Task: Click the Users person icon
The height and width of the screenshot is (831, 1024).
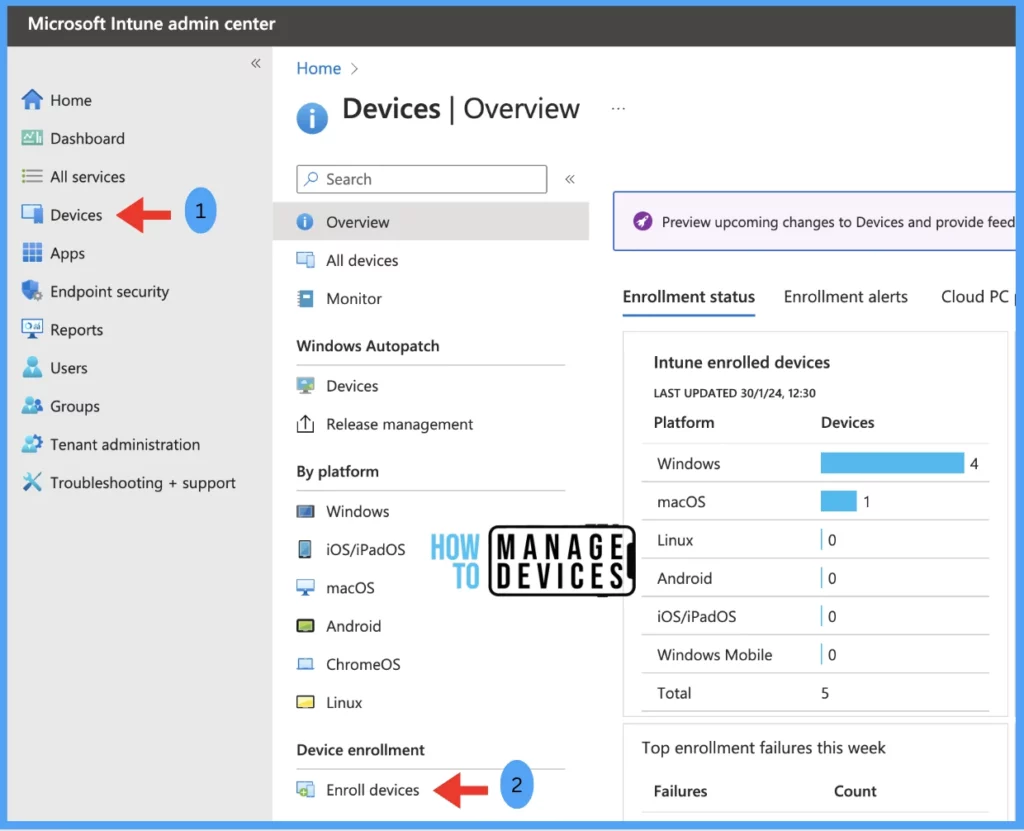Action: (x=32, y=367)
